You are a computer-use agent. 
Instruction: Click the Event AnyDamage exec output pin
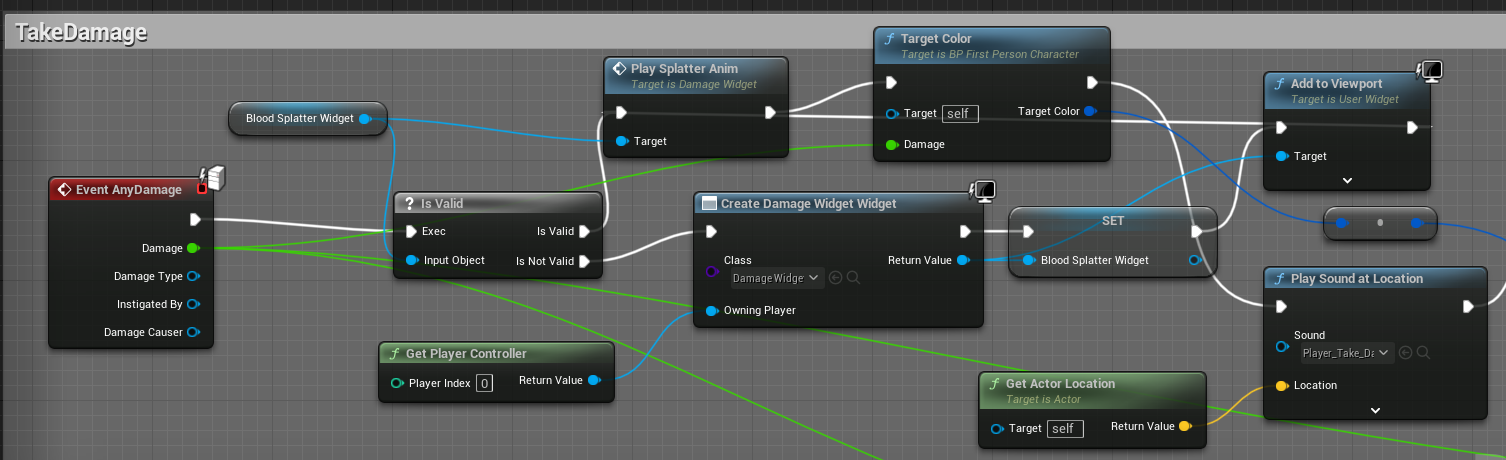(x=195, y=220)
